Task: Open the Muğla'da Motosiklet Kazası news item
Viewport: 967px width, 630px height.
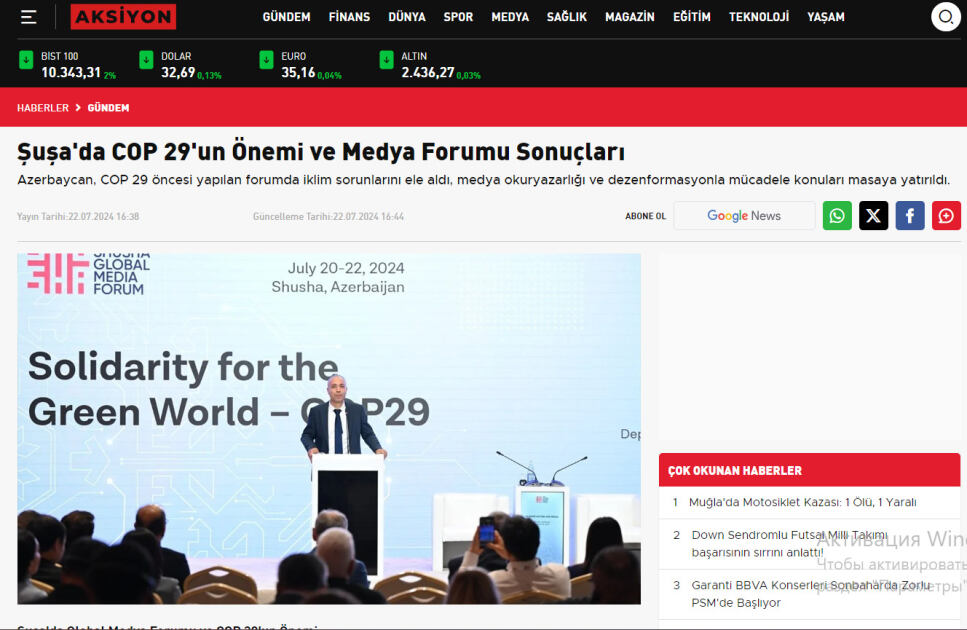Action: pyautogui.click(x=802, y=502)
